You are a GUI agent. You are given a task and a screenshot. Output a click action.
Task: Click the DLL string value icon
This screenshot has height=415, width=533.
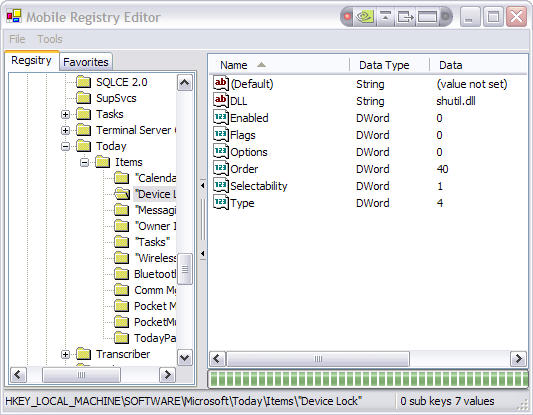(221, 100)
